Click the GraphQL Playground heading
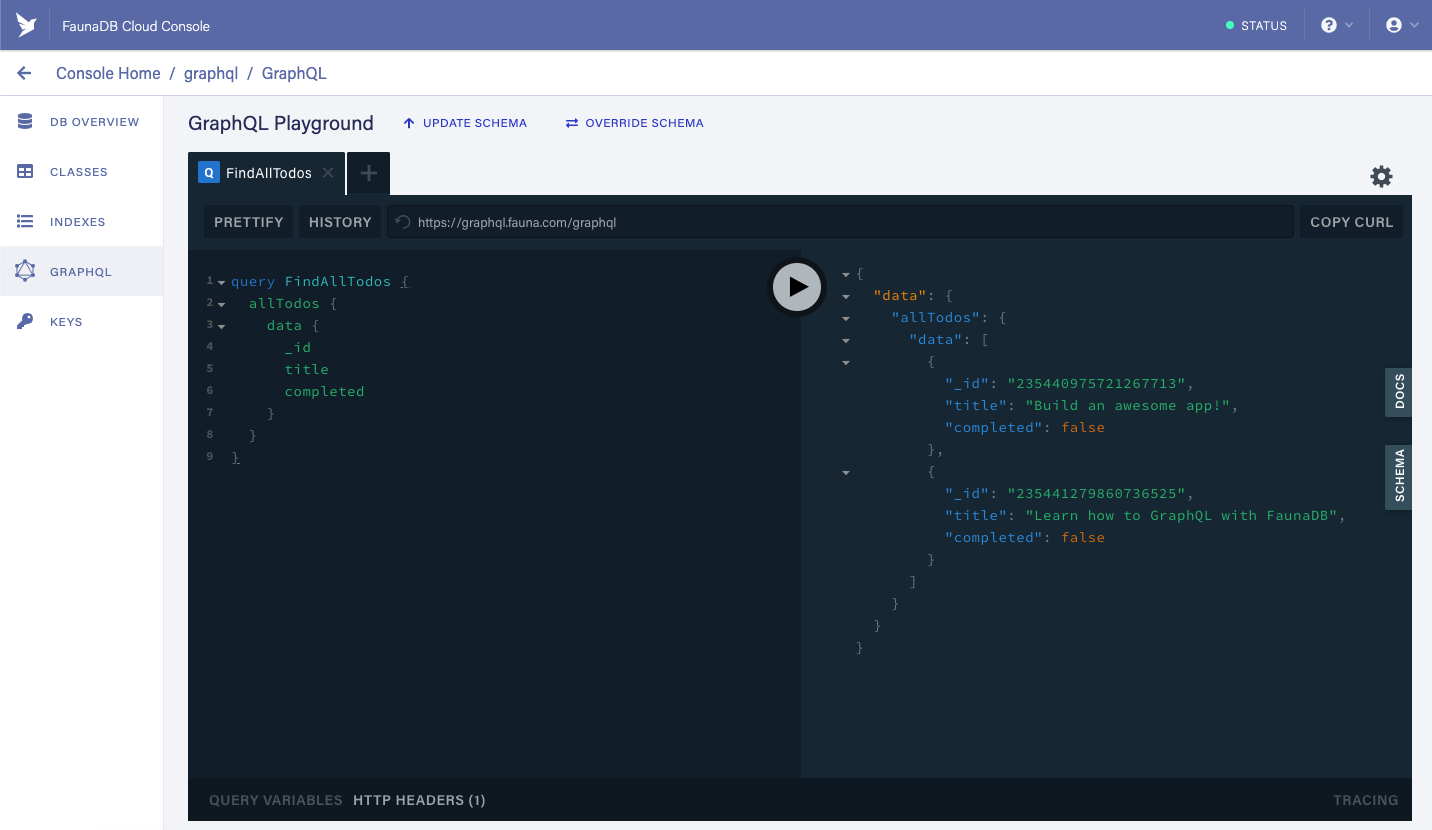This screenshot has height=830, width=1432. pos(281,123)
